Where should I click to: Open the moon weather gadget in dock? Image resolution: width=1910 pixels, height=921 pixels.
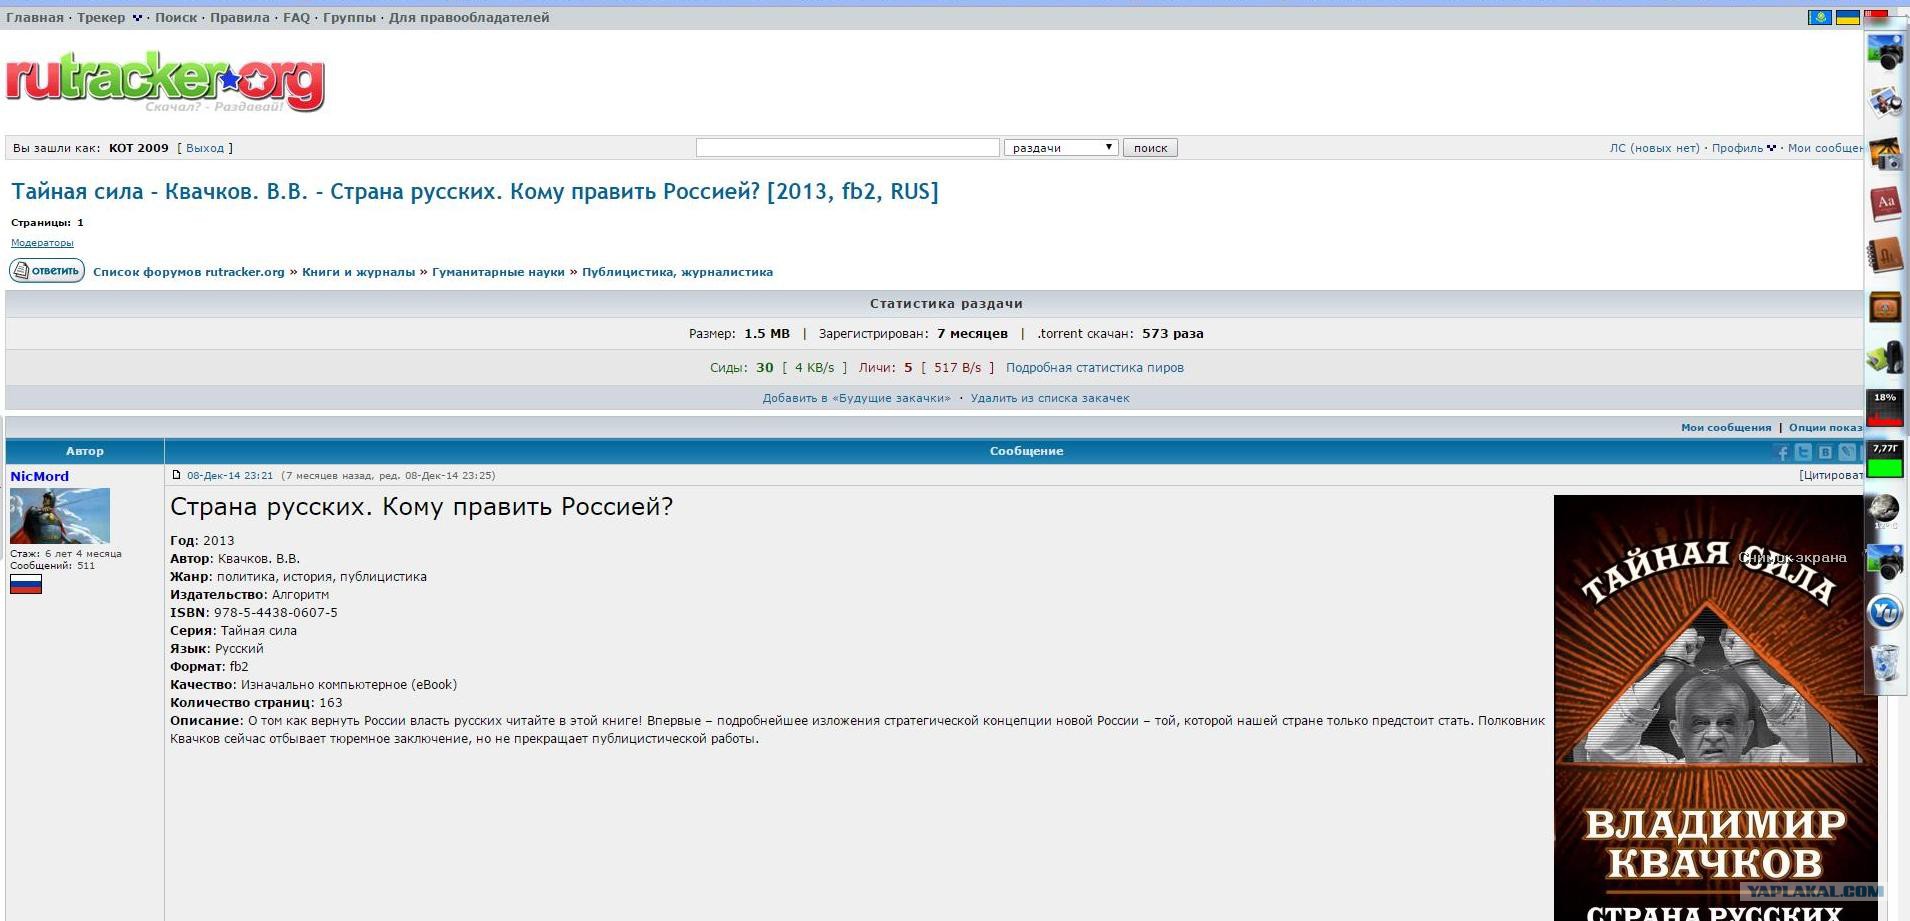(x=1885, y=510)
